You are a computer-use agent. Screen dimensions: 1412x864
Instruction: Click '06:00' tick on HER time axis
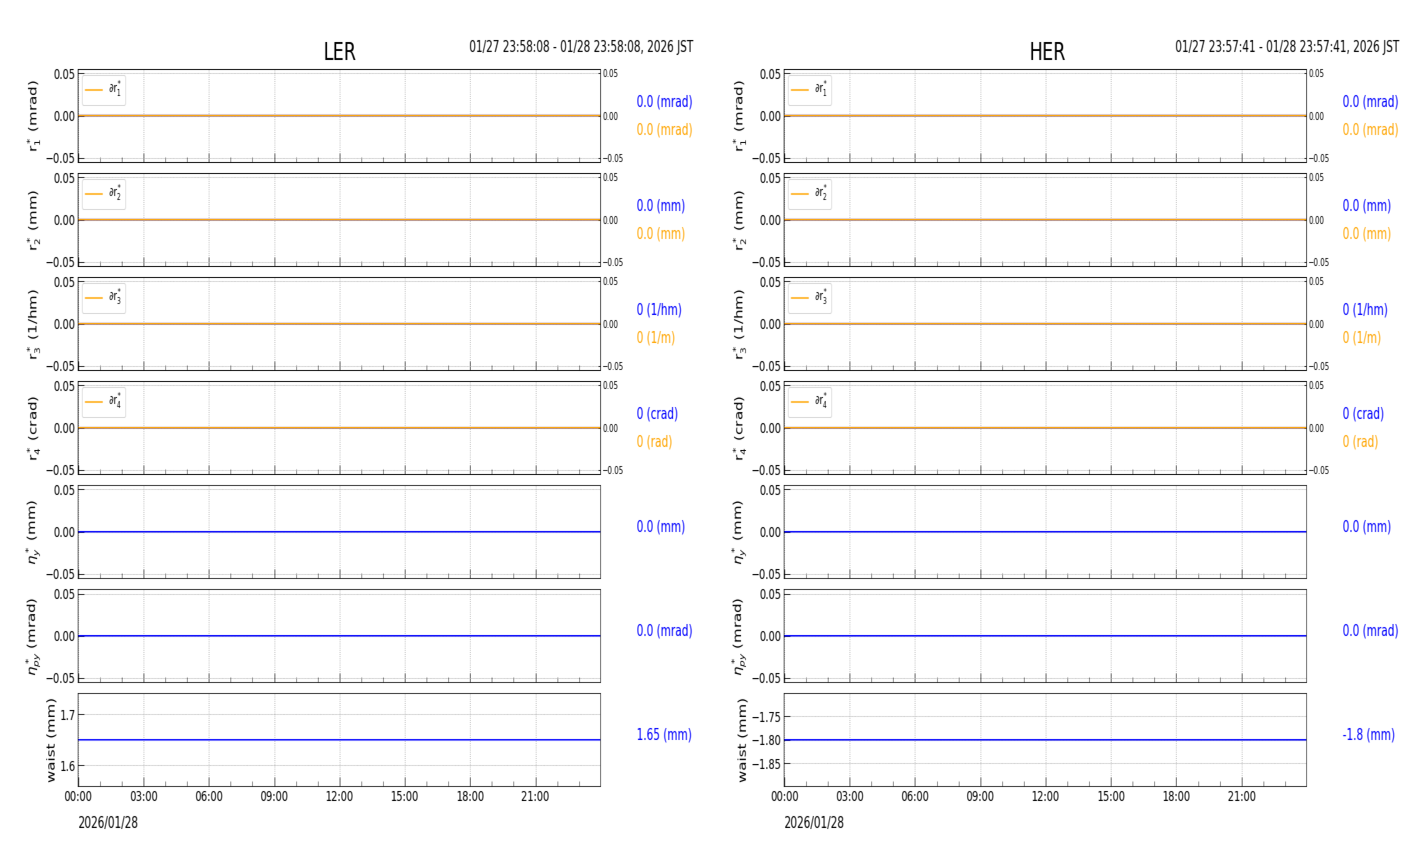915,797
